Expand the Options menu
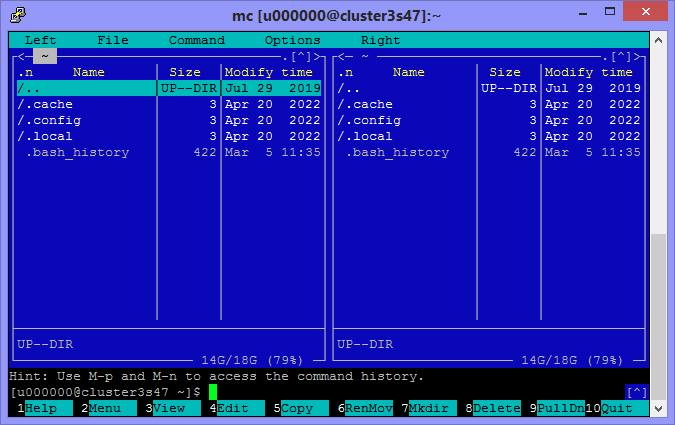 pos(292,40)
